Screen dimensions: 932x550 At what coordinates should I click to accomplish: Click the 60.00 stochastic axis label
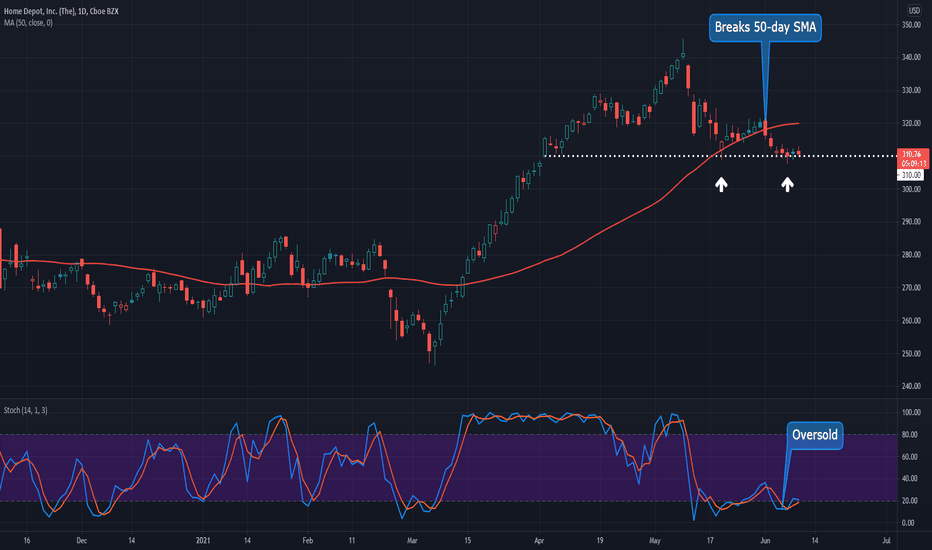pos(909,457)
